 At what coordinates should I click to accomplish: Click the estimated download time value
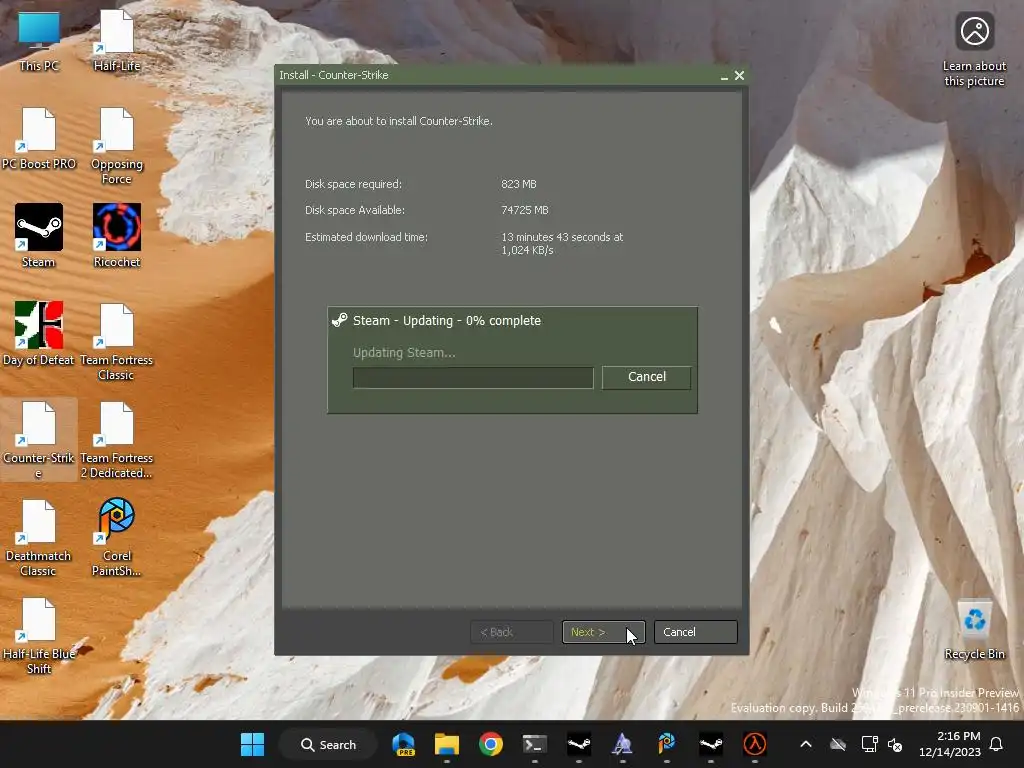click(562, 244)
